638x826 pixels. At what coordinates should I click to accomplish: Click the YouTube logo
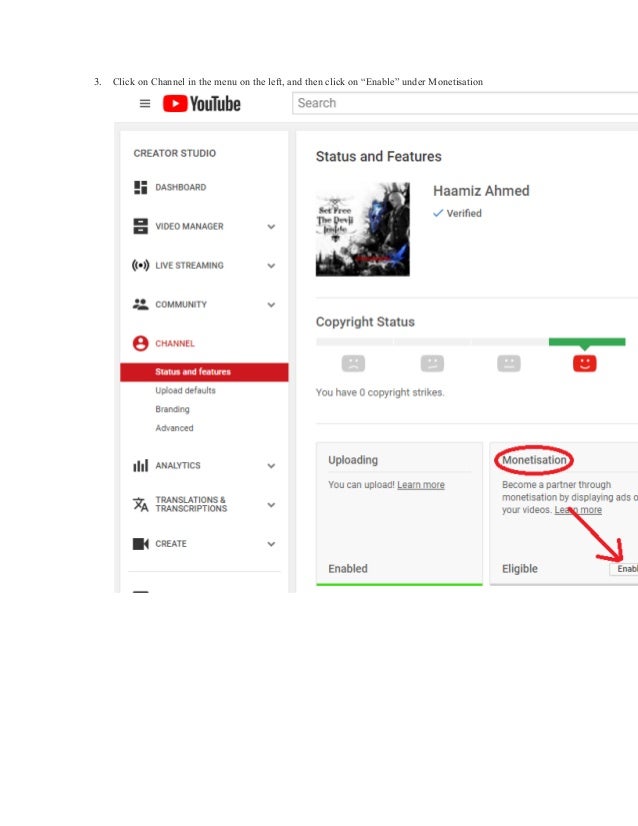click(x=202, y=103)
